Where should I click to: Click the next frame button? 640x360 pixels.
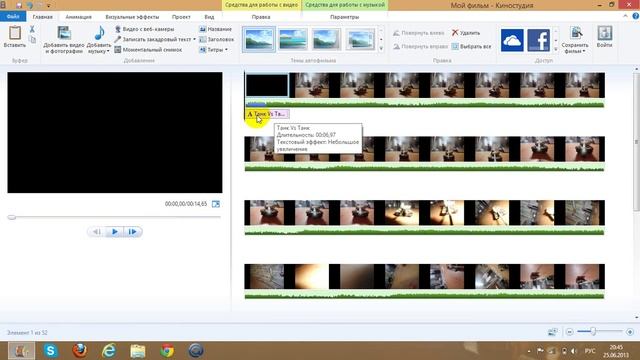[x=133, y=232]
